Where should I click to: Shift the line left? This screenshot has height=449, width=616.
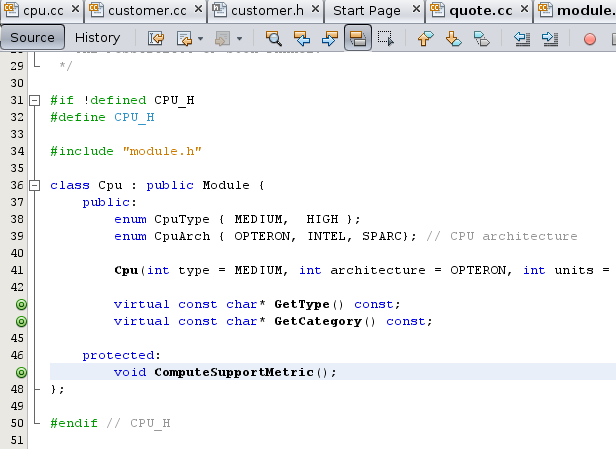521,39
